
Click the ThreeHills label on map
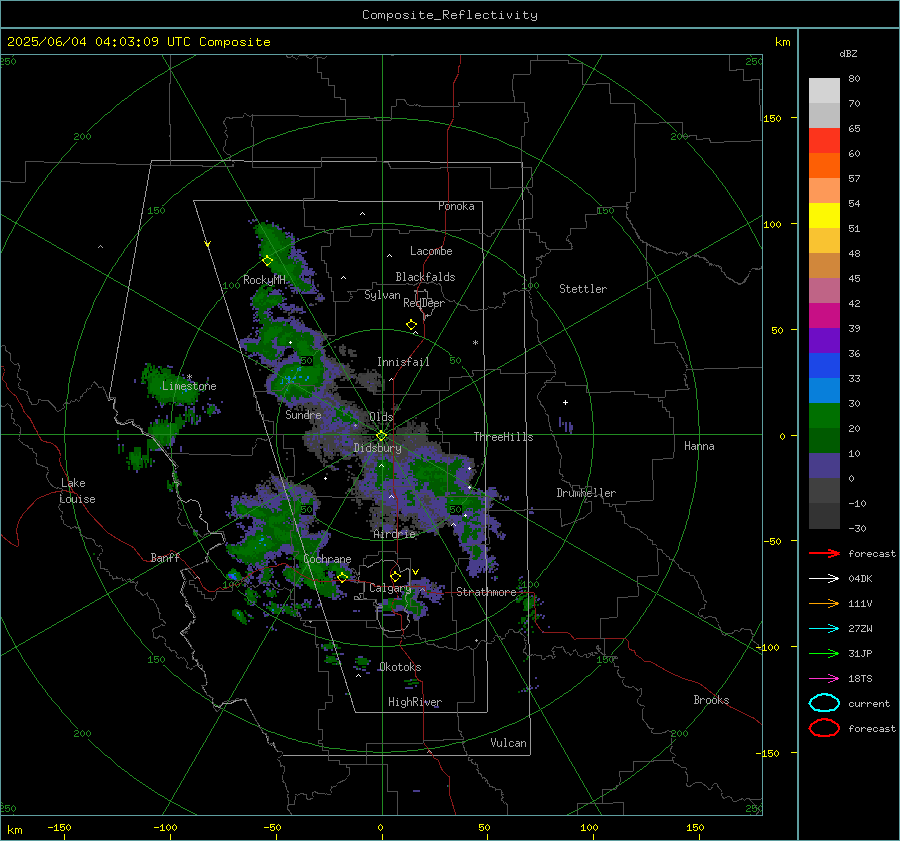503,437
